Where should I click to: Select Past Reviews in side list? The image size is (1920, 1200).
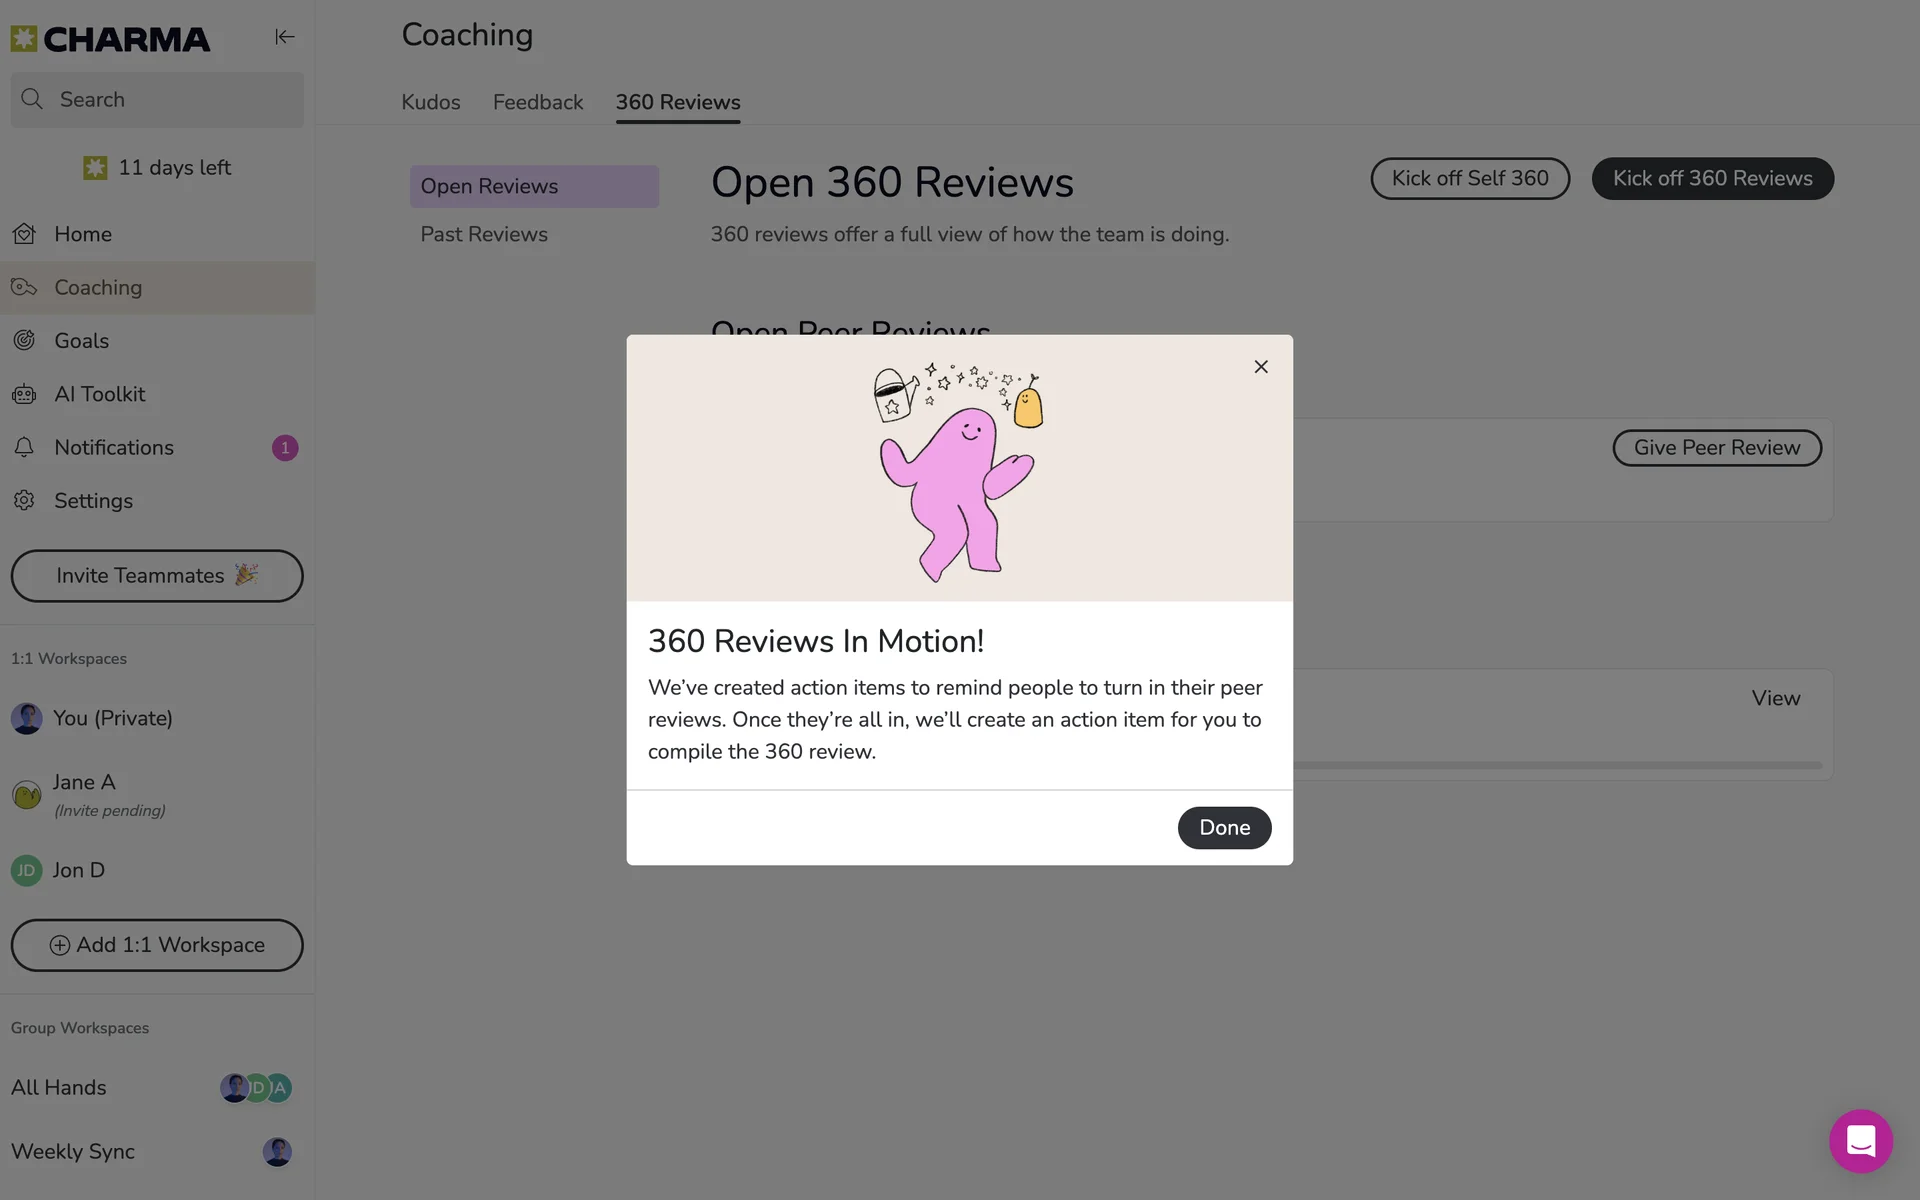click(484, 234)
